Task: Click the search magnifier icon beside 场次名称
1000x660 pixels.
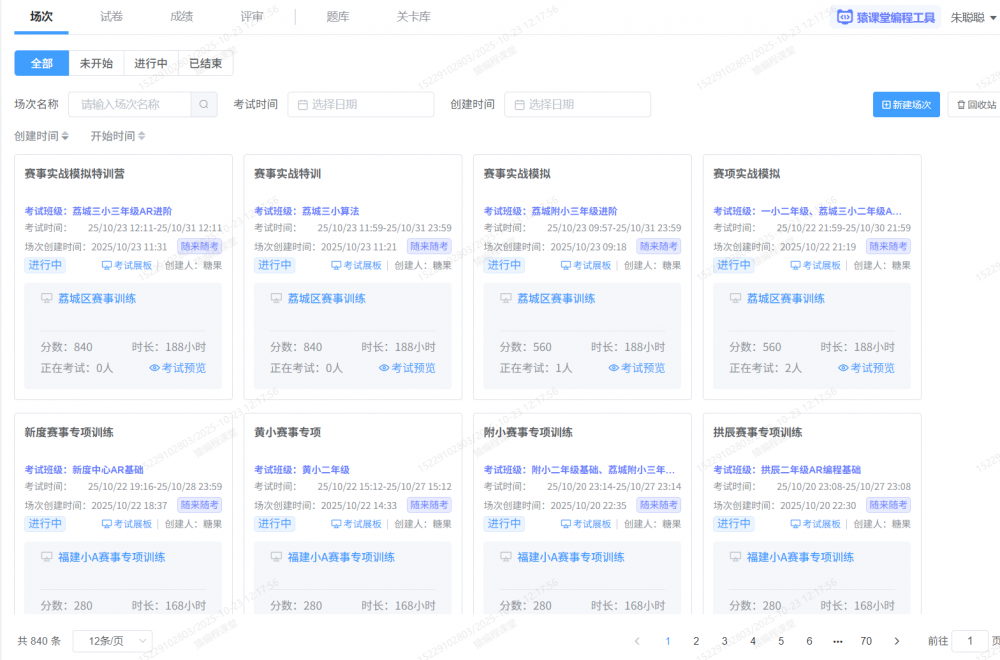Action: pyautogui.click(x=203, y=104)
